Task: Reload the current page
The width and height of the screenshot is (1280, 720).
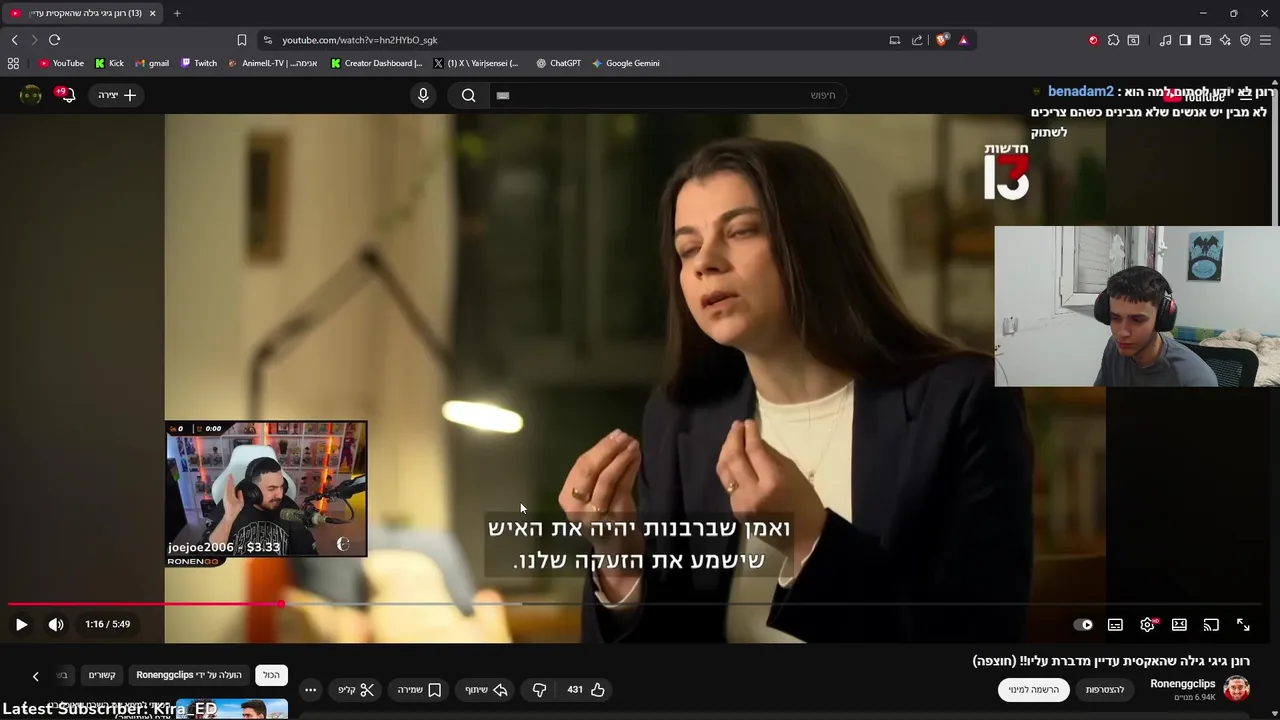Action: [x=54, y=40]
